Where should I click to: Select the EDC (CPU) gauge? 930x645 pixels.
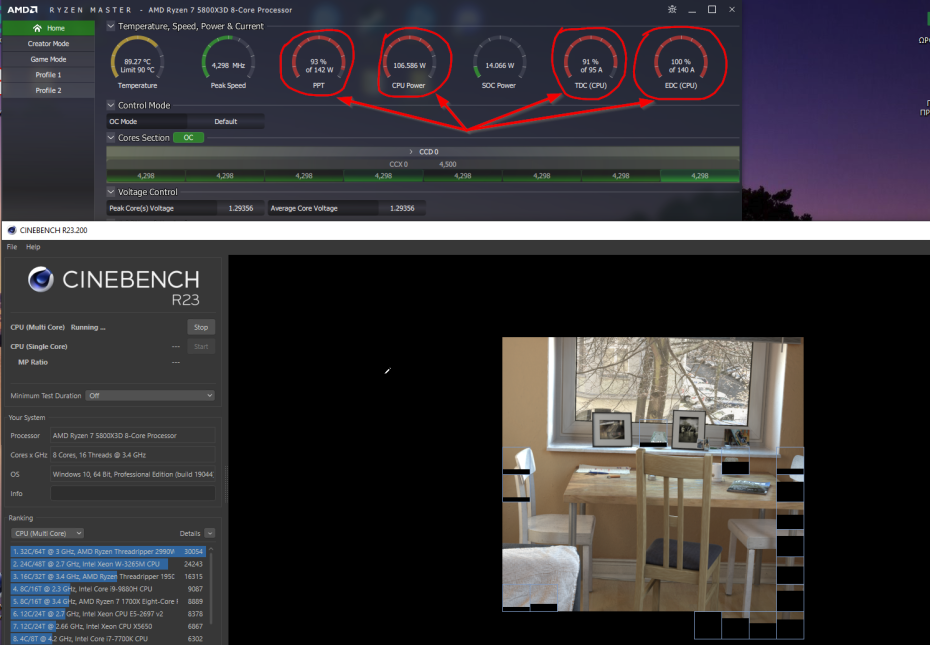coord(680,62)
